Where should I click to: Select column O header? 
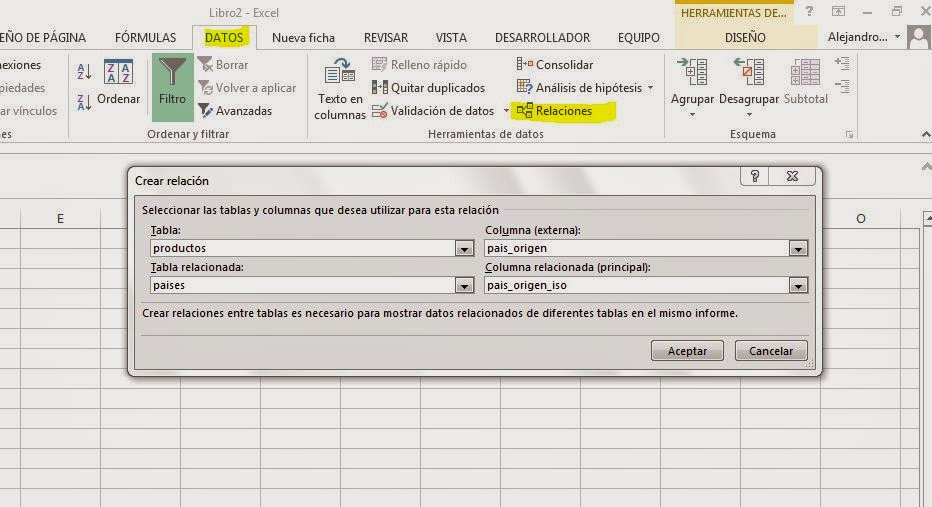click(x=861, y=219)
